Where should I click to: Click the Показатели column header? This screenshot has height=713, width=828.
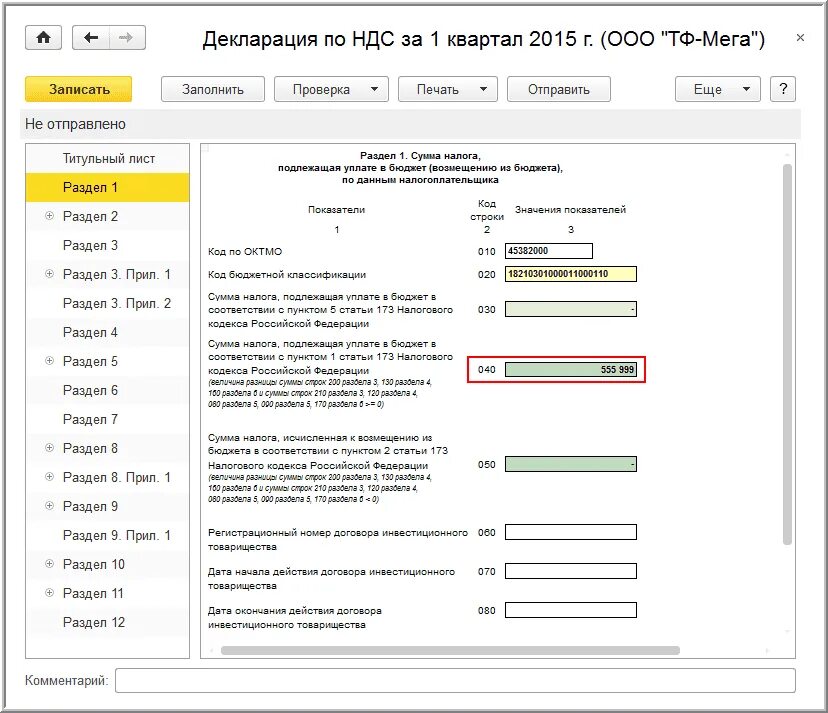[336, 210]
